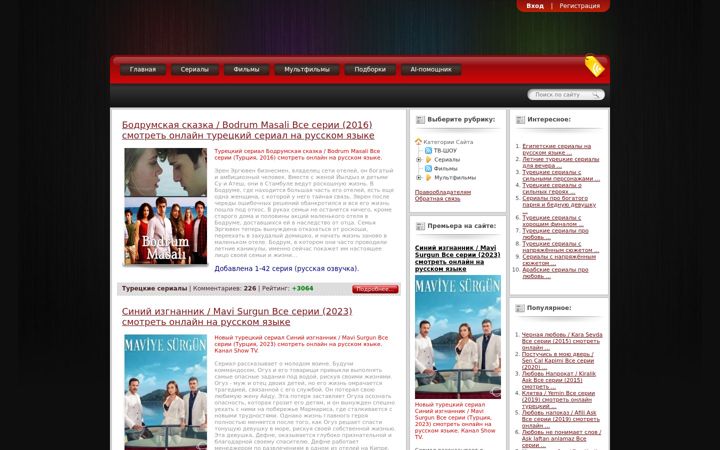Click 'Добавлена 1-42 серия (русская озвучка)' text
The width and height of the screenshot is (720, 450).
click(287, 269)
